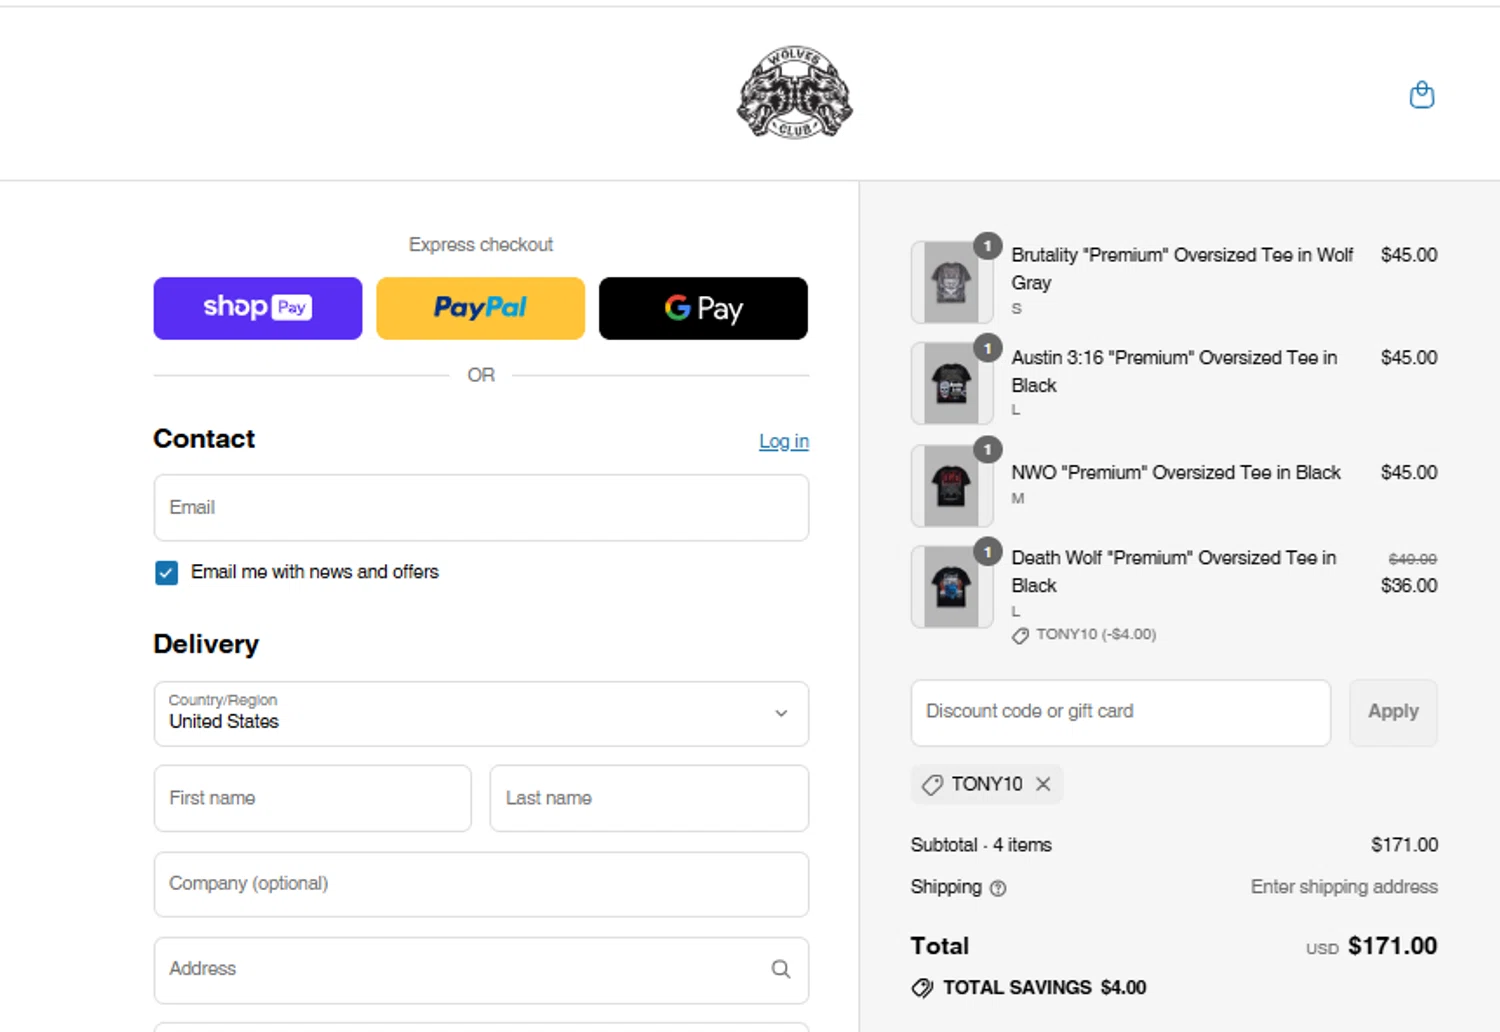Click the NWO Premium Oversized Tee title
The image size is (1500, 1032).
pyautogui.click(x=1176, y=472)
